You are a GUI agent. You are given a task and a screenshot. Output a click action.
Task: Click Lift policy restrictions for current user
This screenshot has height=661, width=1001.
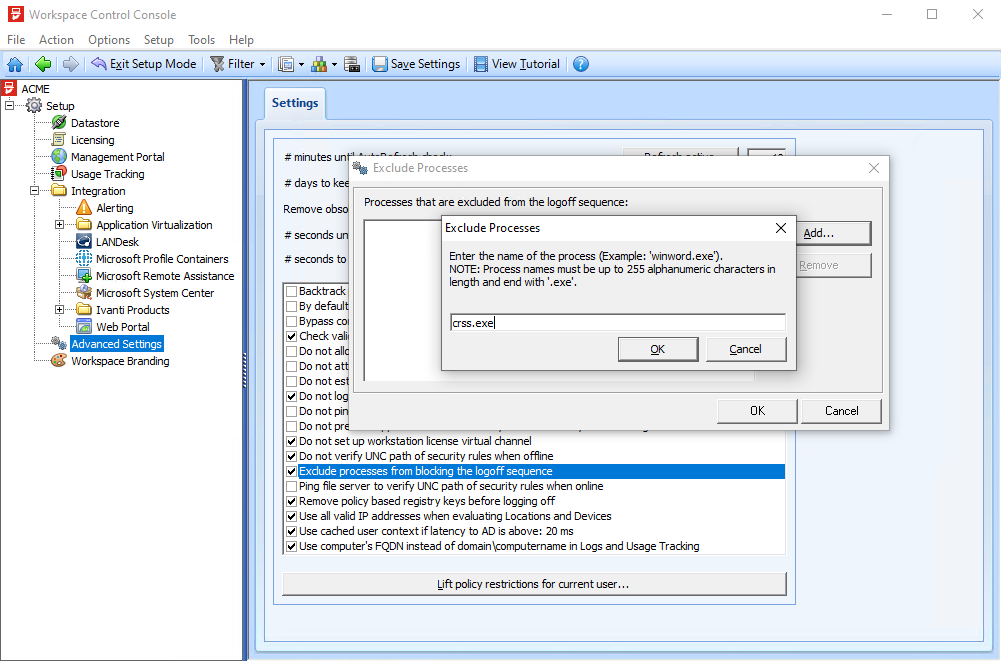[x=534, y=584]
